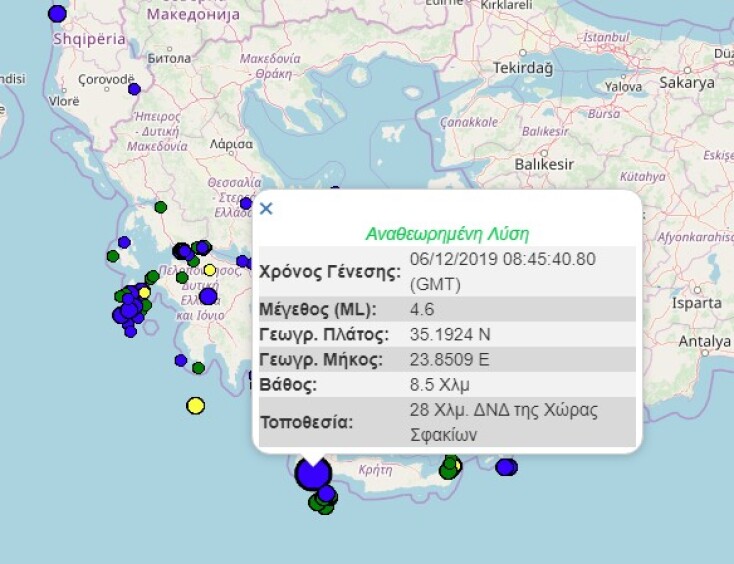Image resolution: width=734 pixels, height=564 pixels.
Task: Select the isolated yellow marker in the sea south of Peloponnese
Action: tap(196, 405)
